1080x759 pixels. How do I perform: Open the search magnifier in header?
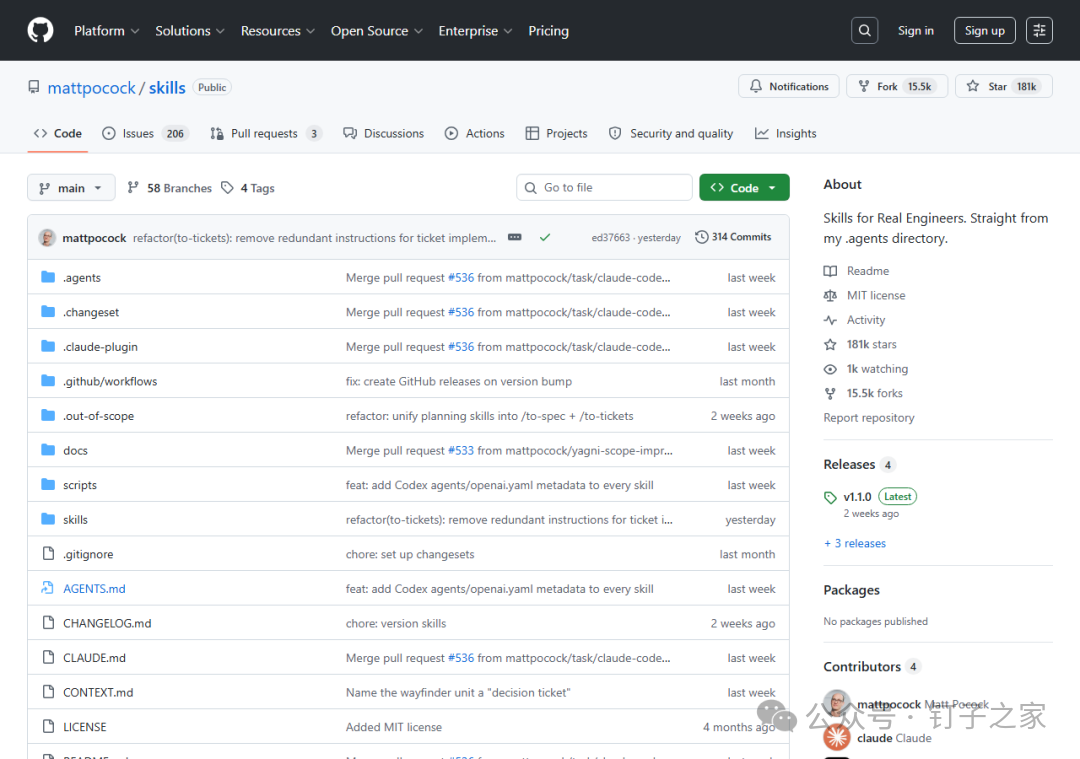(x=864, y=30)
